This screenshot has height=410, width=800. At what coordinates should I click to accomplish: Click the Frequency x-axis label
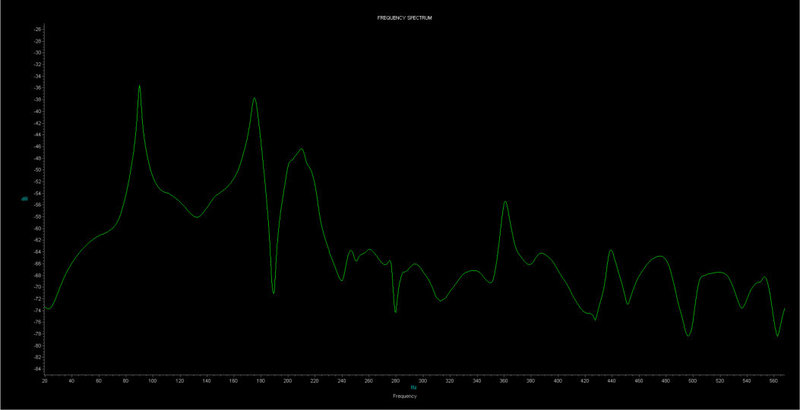[405, 396]
